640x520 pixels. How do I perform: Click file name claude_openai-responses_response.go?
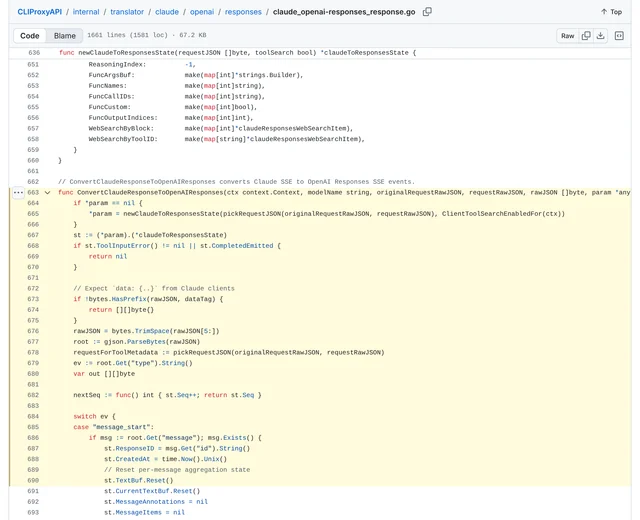[x=344, y=12]
